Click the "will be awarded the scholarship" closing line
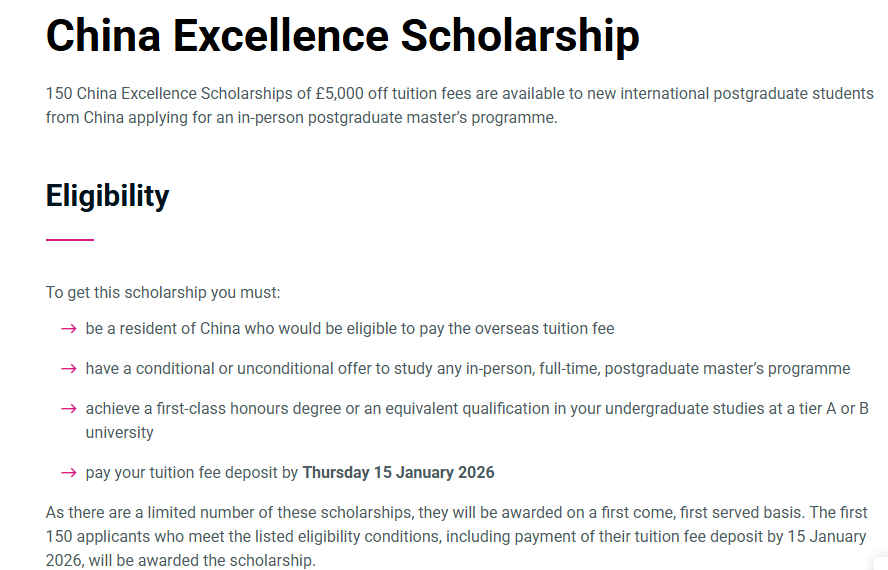This screenshot has height=570, width=888. (202, 561)
